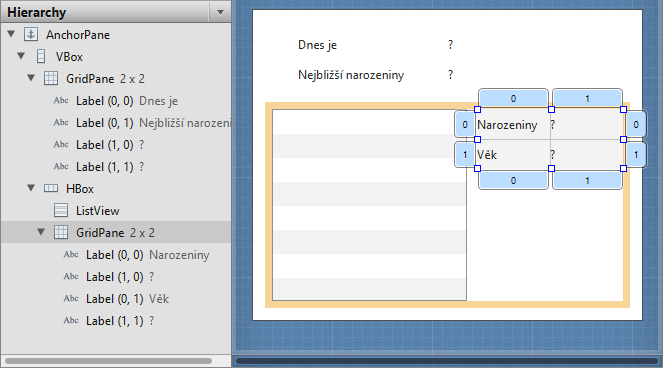This screenshot has height=368, width=663.
Task: Open the Hierarchy panel dropdown menu
Action: [x=220, y=12]
